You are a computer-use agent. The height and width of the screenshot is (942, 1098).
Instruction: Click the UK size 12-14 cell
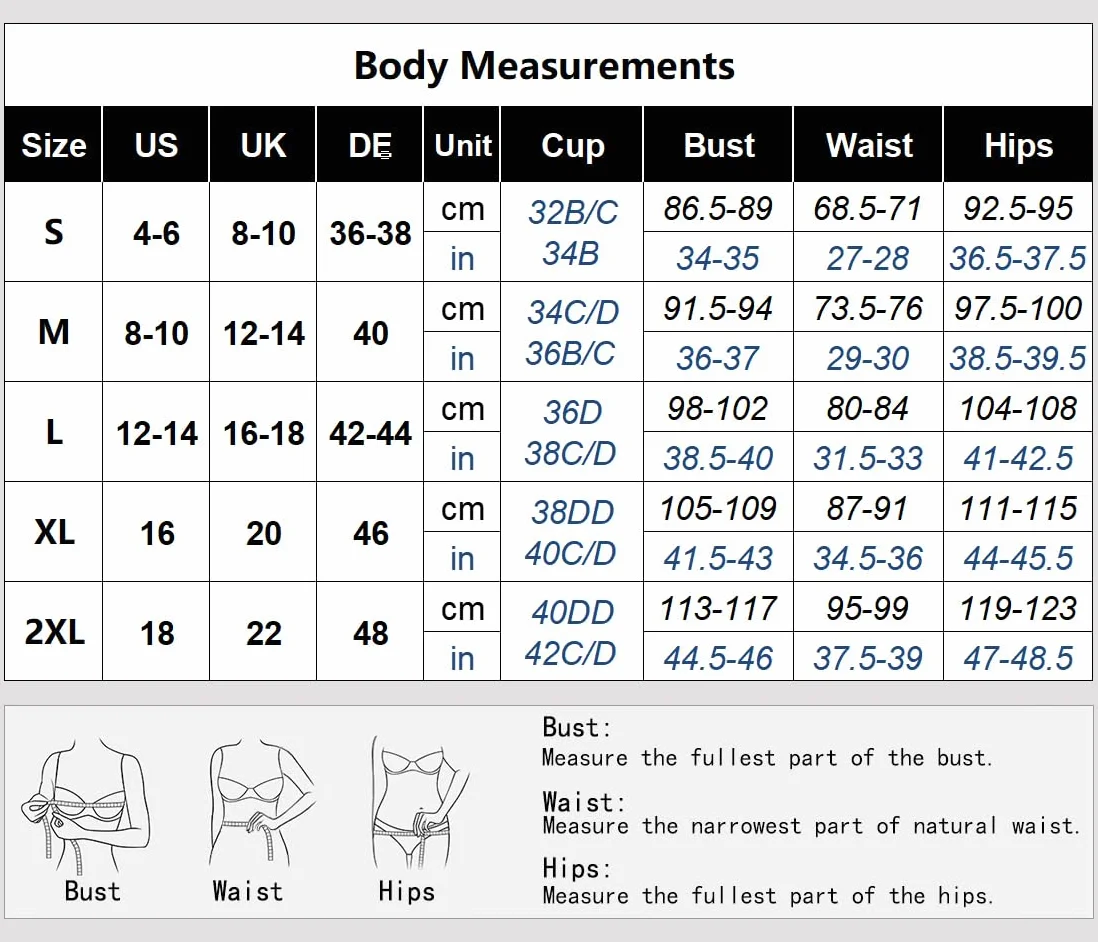263,333
